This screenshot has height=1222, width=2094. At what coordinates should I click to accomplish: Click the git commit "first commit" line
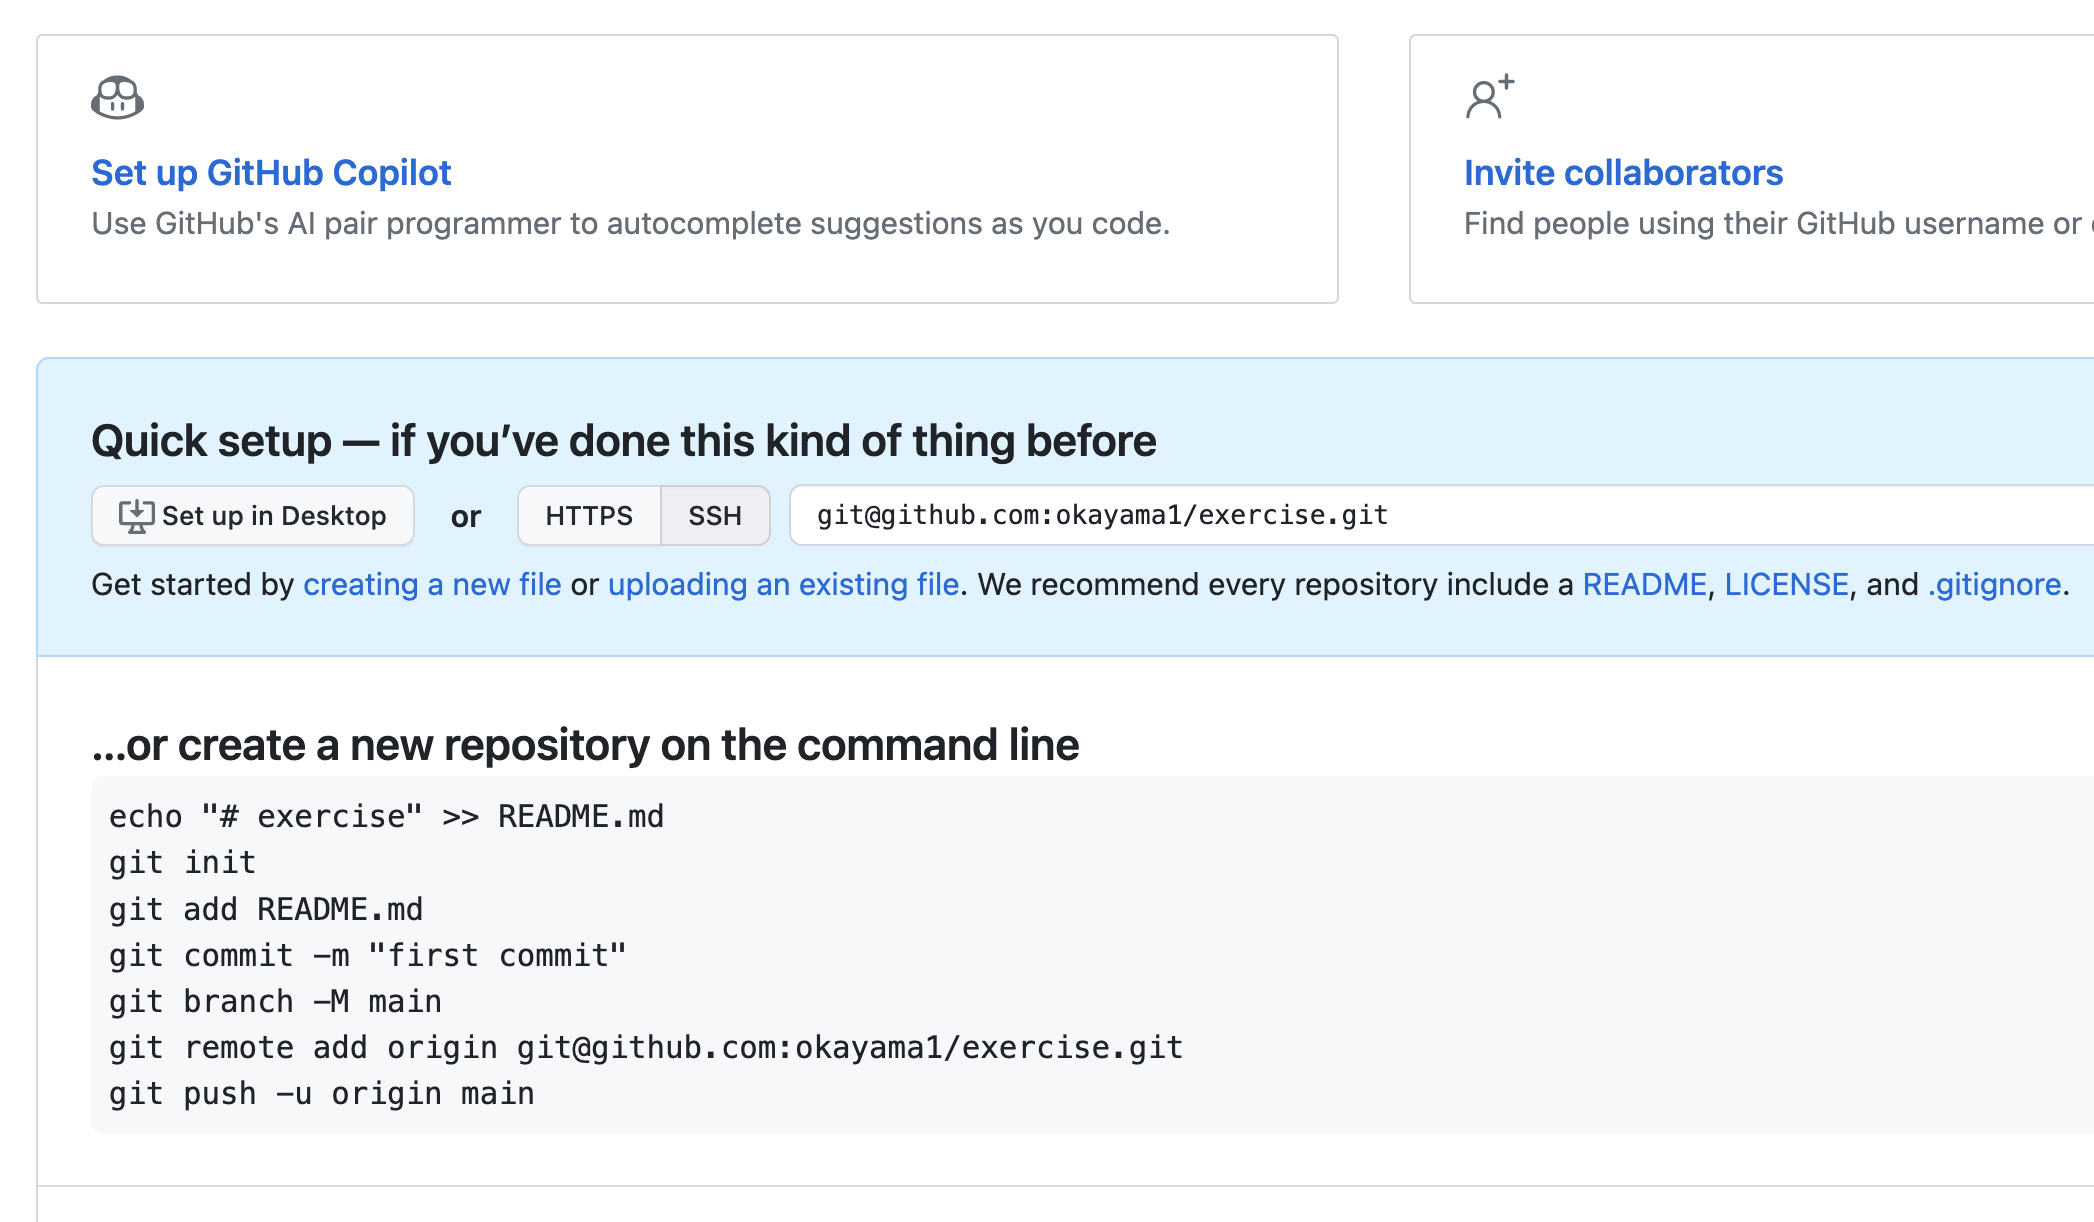click(367, 956)
